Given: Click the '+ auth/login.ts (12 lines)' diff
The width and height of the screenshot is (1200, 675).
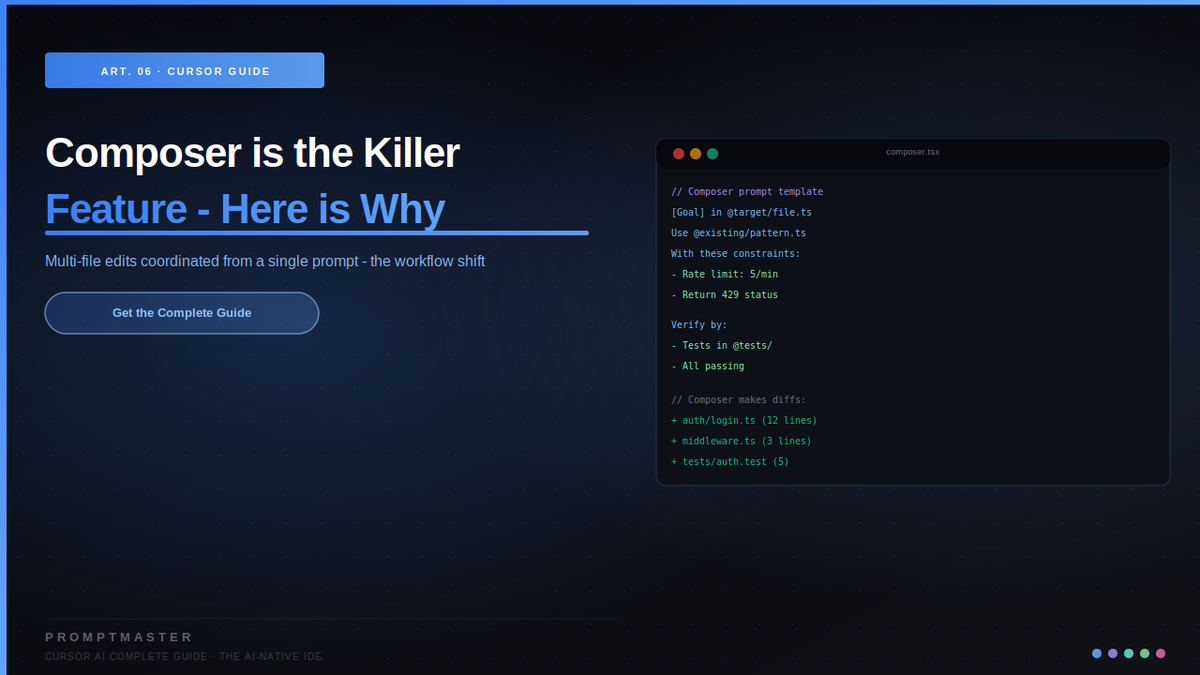Looking at the screenshot, I should (x=744, y=420).
